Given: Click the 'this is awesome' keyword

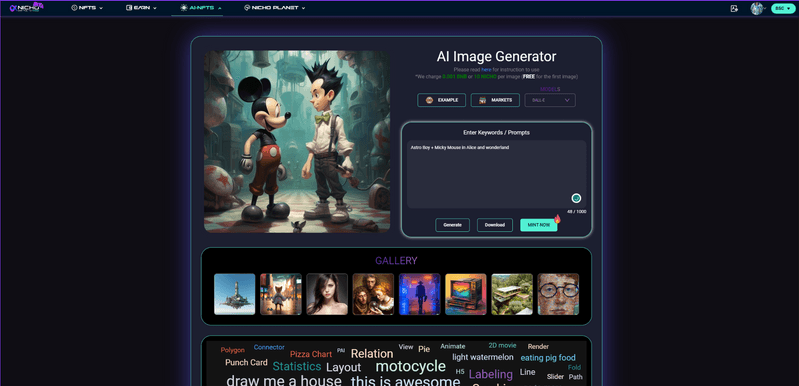Looking at the screenshot, I should 406,381.
